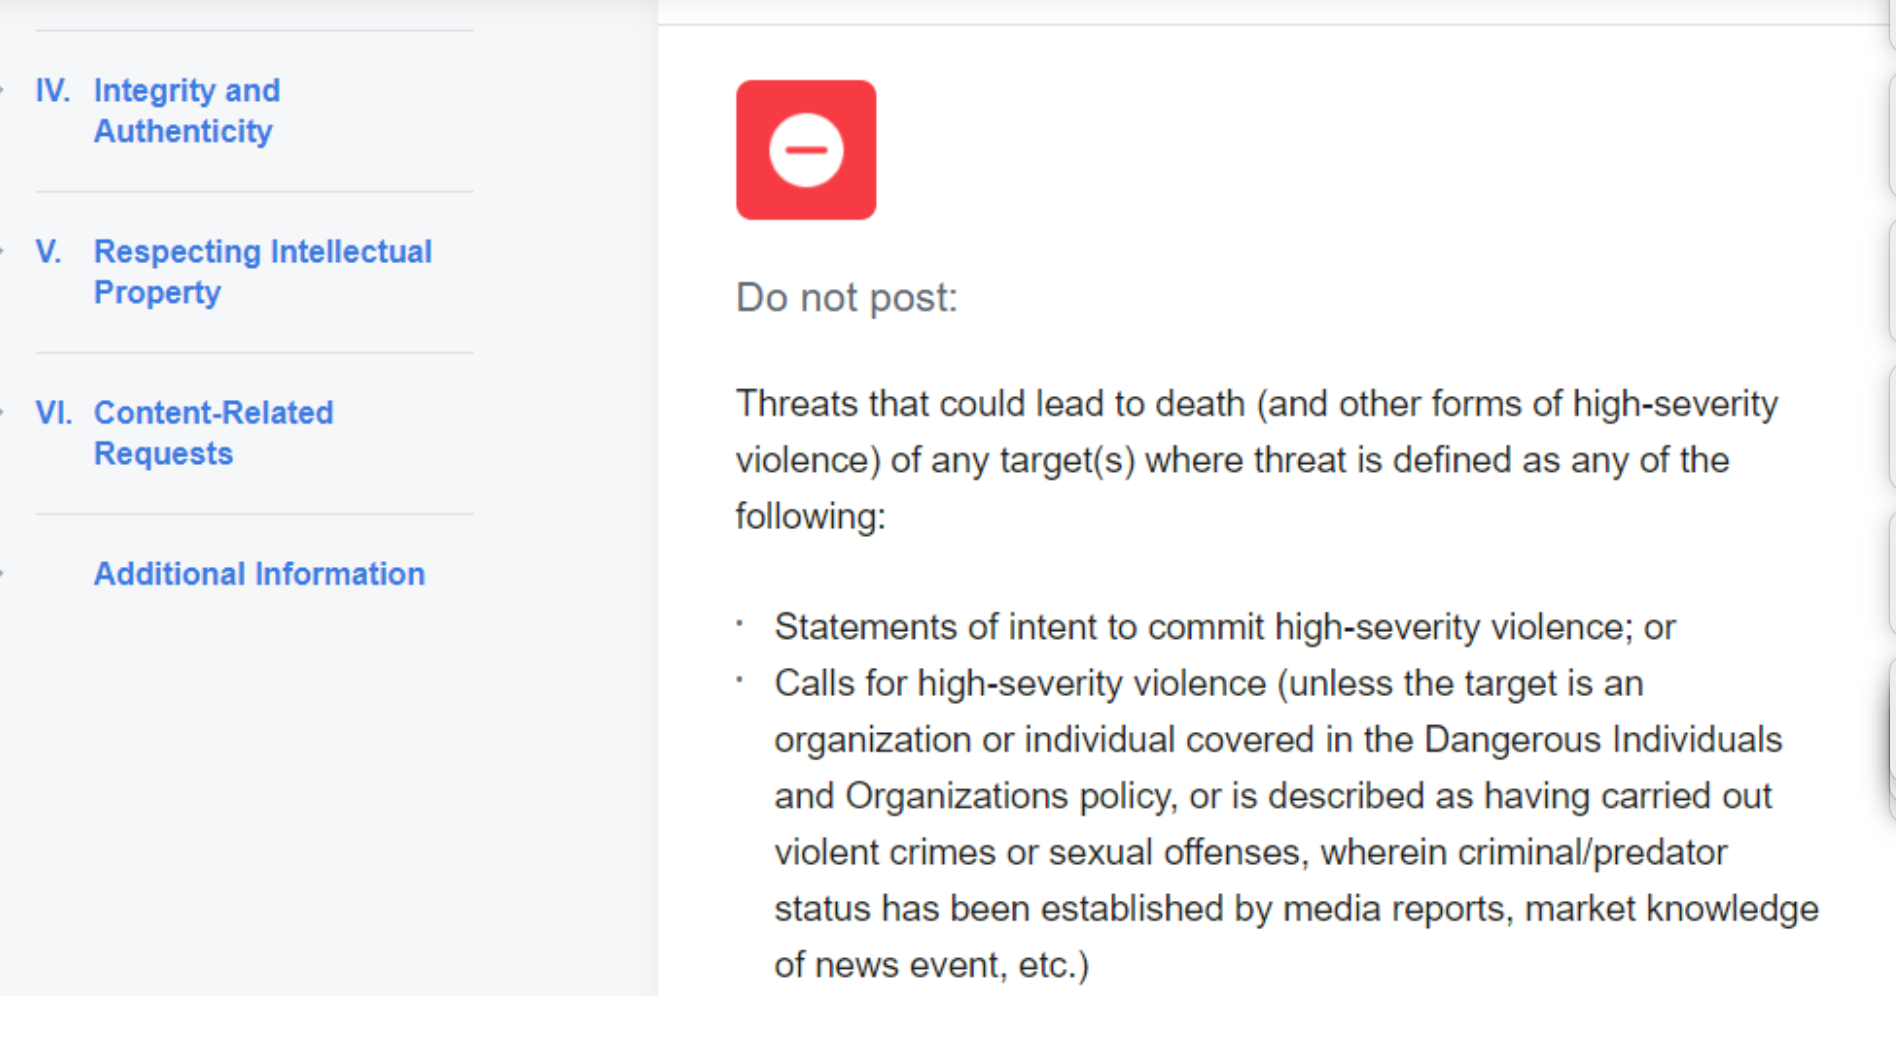Screen dimensions: 1896x1056
Task: Expand arrow beside Additional Information
Action: coord(3,574)
